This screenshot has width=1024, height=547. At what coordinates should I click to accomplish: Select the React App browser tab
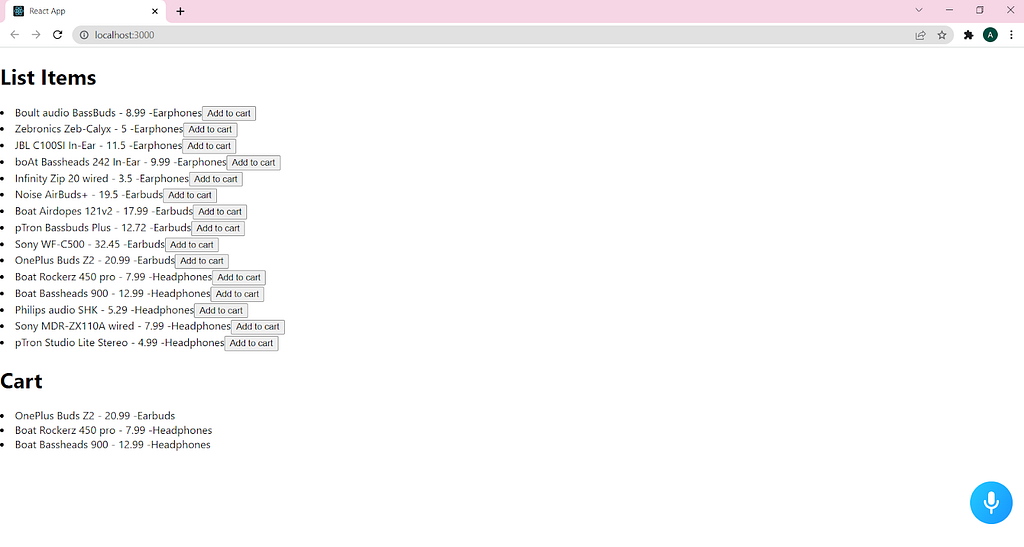[x=86, y=11]
